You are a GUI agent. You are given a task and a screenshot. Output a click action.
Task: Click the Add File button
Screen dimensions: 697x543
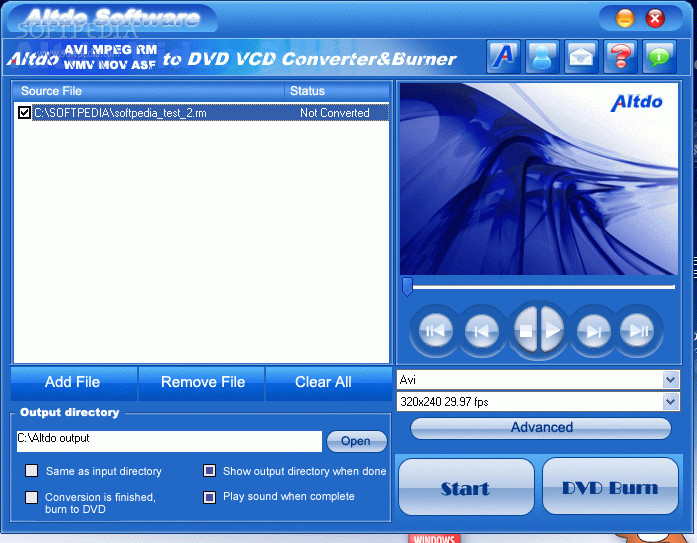(74, 383)
